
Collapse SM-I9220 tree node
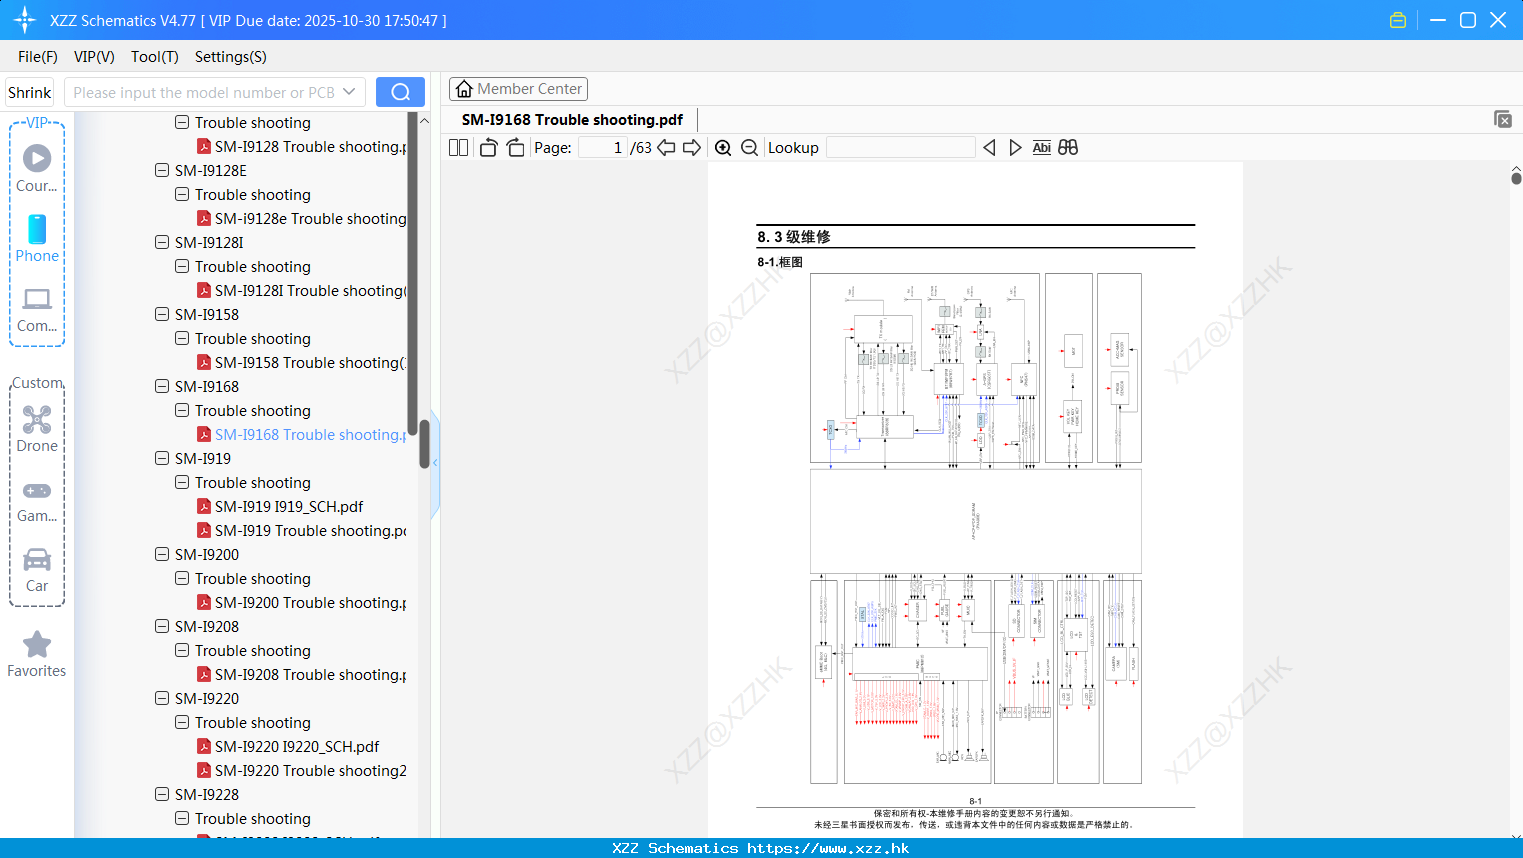coord(162,698)
